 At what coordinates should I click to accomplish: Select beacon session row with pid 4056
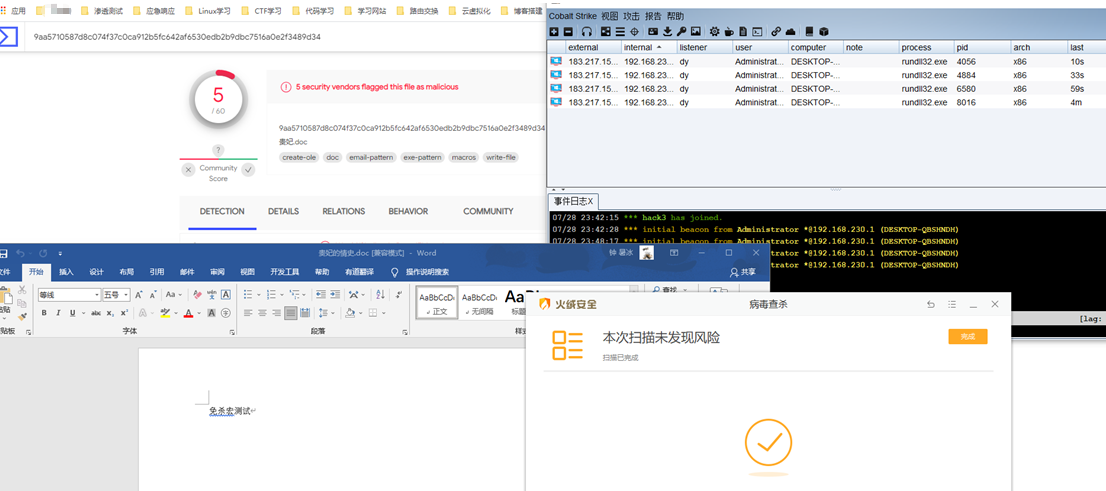tap(826, 62)
